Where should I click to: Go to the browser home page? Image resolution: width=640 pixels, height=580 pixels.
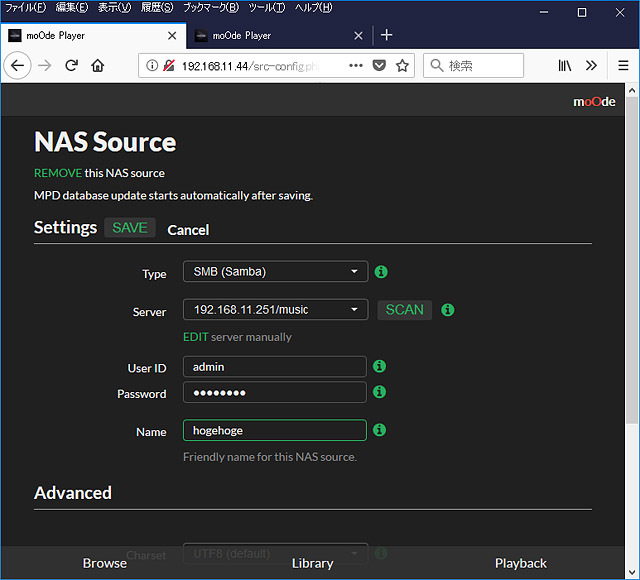98,65
